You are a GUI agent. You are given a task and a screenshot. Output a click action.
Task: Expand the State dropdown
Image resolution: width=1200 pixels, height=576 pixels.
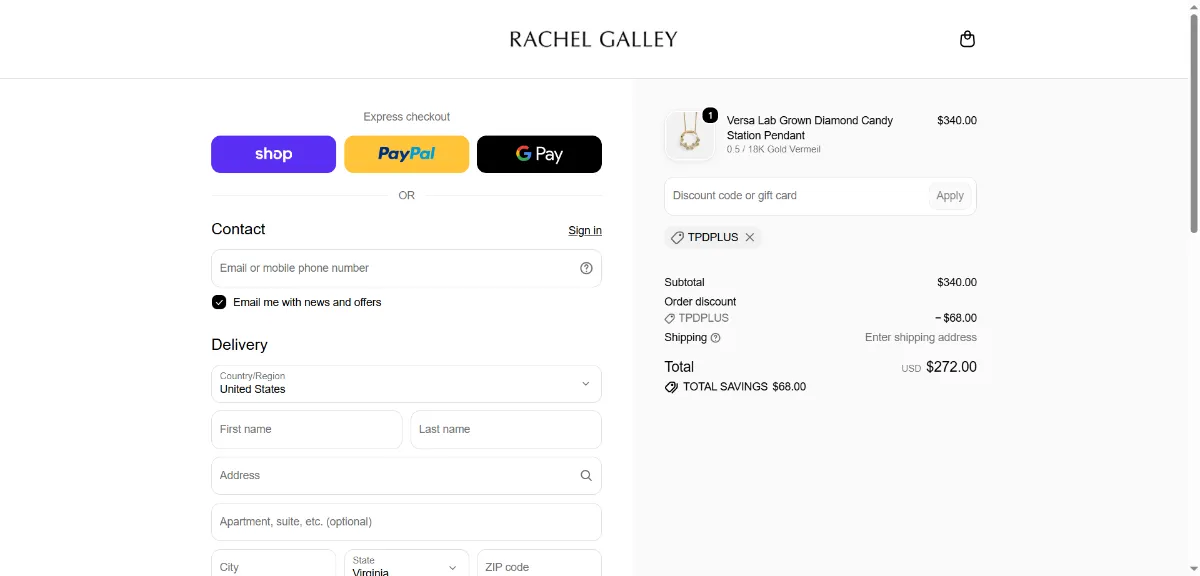[406, 566]
